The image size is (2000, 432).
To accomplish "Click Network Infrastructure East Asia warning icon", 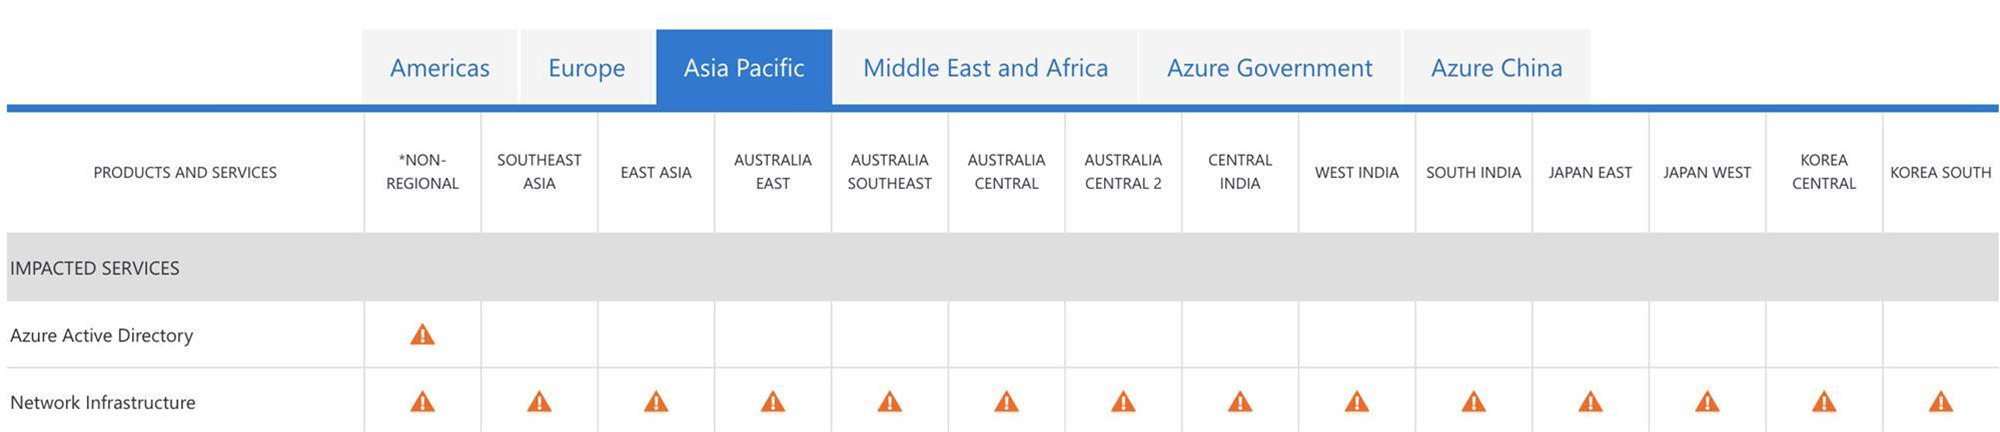I will pyautogui.click(x=656, y=402).
